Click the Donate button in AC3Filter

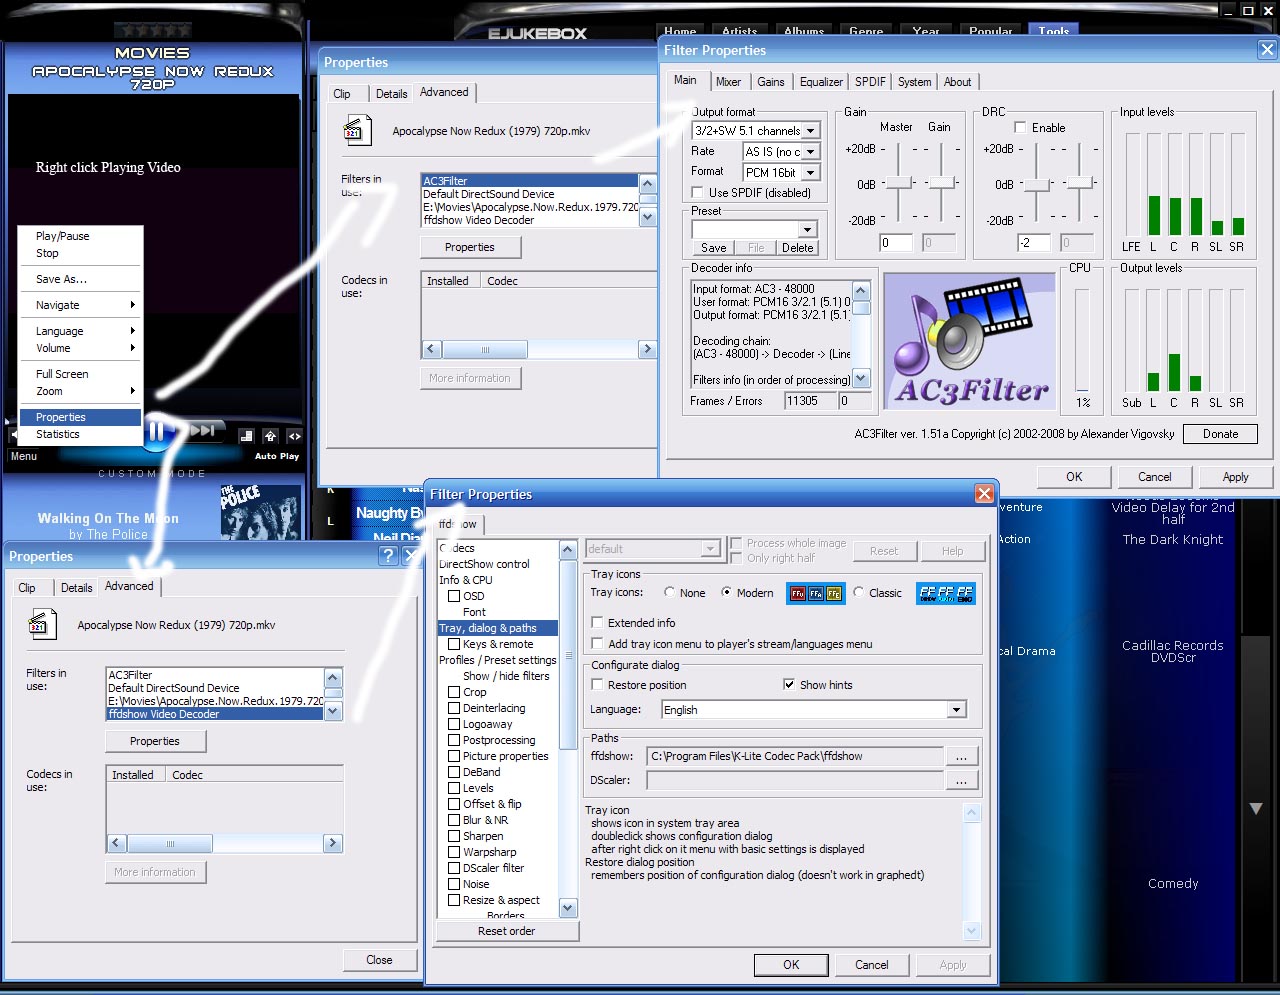(x=1220, y=433)
